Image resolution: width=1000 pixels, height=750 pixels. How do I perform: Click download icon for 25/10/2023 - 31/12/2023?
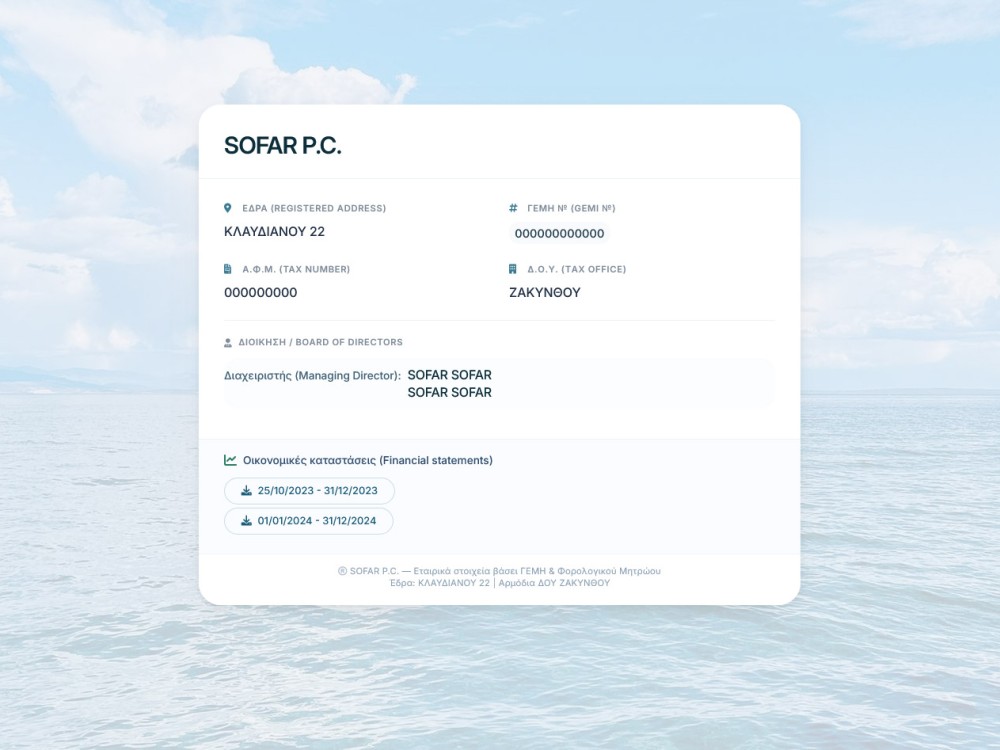tap(246, 490)
